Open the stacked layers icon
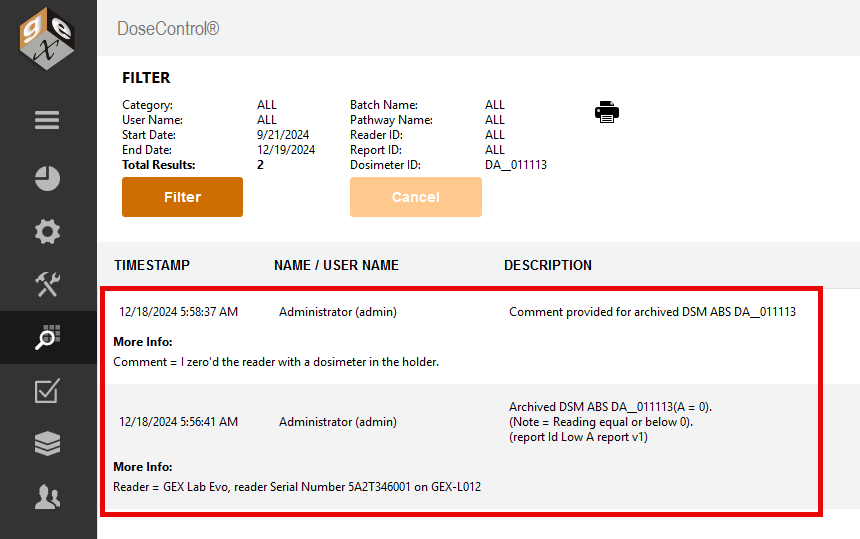The image size is (860, 539). click(x=47, y=443)
